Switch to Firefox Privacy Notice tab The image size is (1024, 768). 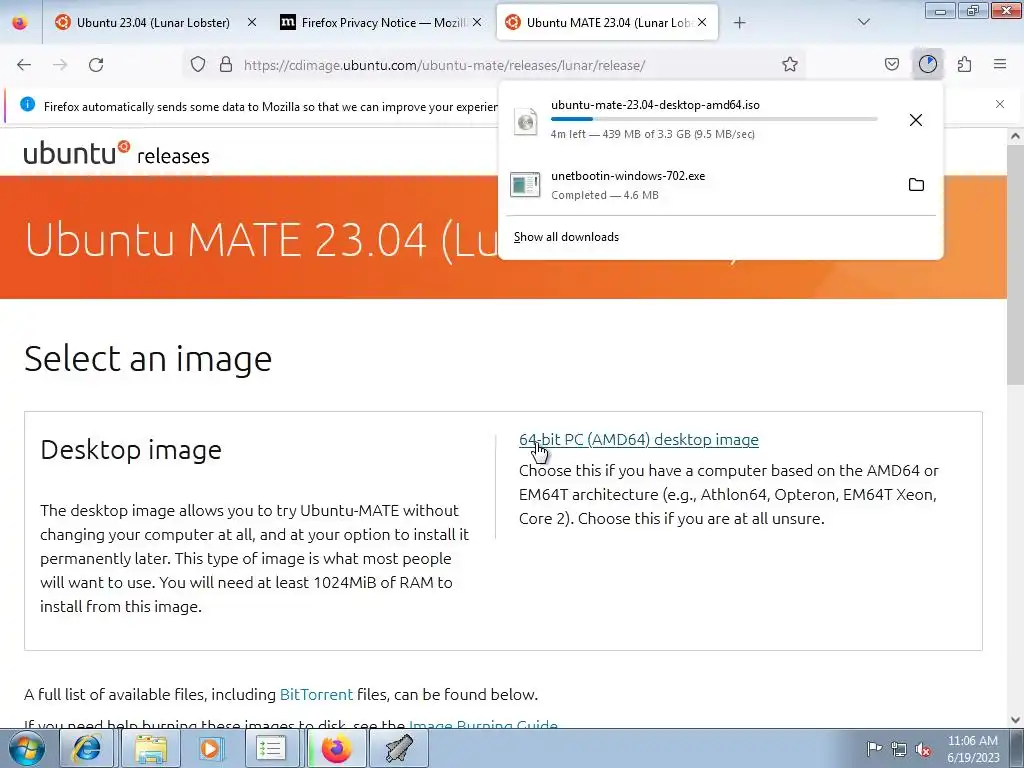coord(382,23)
